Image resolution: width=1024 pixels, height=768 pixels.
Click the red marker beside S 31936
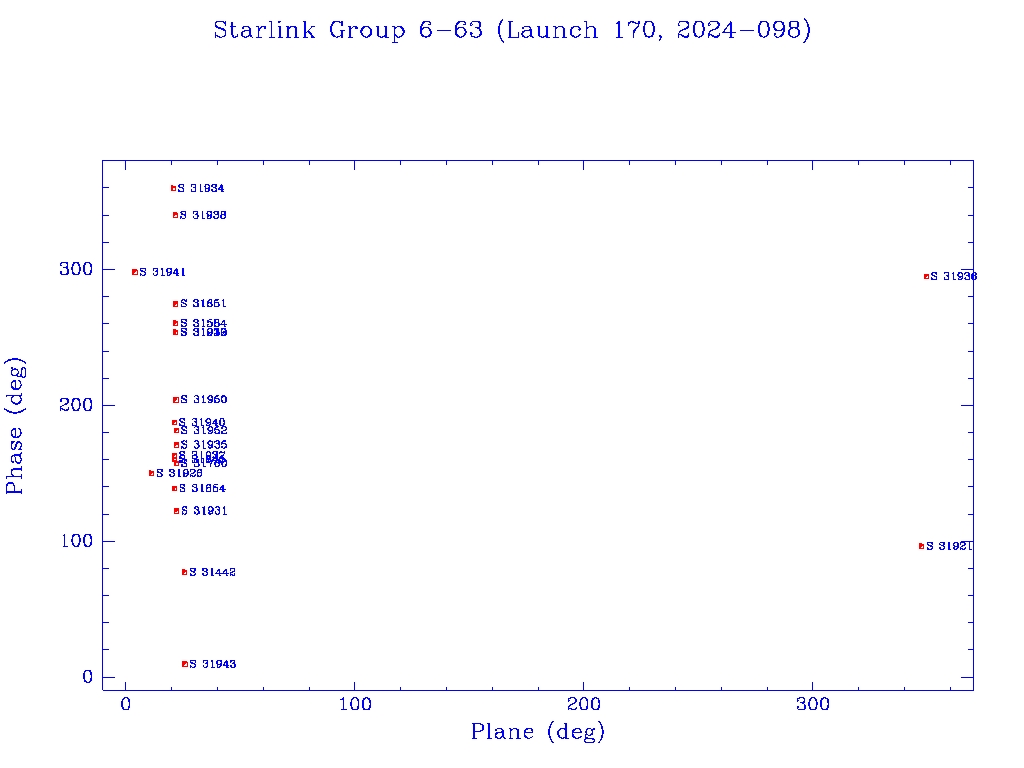(x=927, y=277)
